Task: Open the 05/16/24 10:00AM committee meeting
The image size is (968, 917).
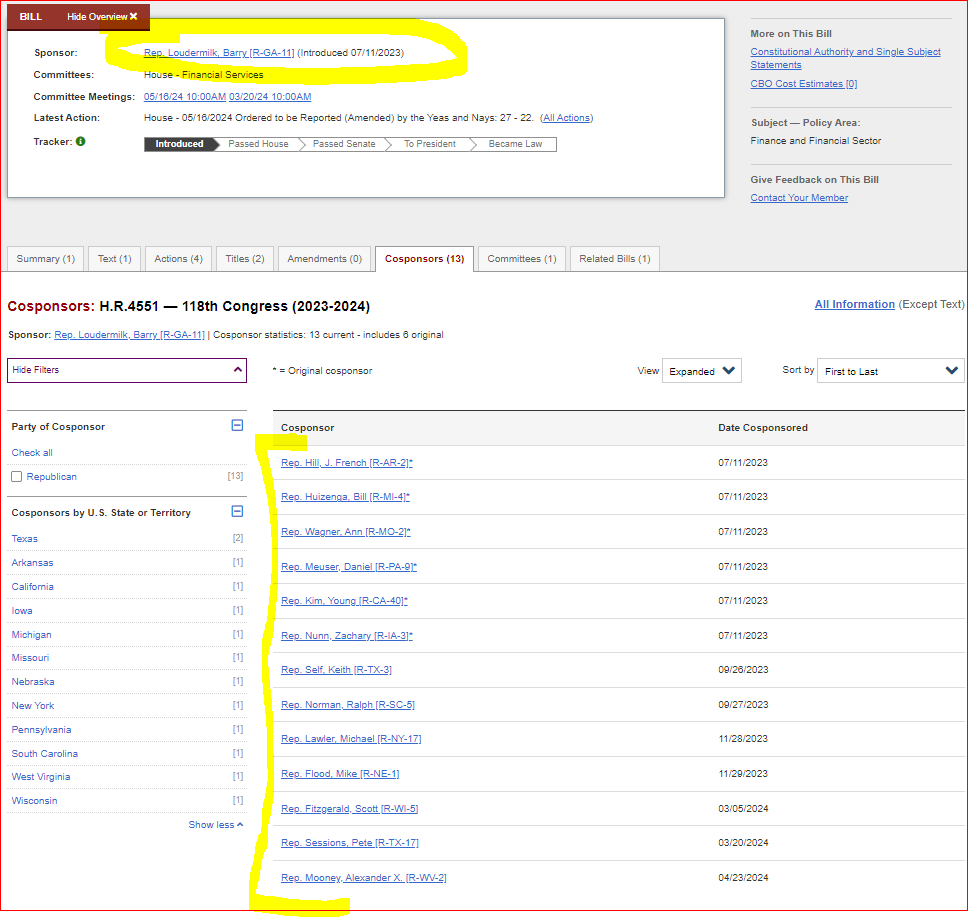Action: point(185,97)
